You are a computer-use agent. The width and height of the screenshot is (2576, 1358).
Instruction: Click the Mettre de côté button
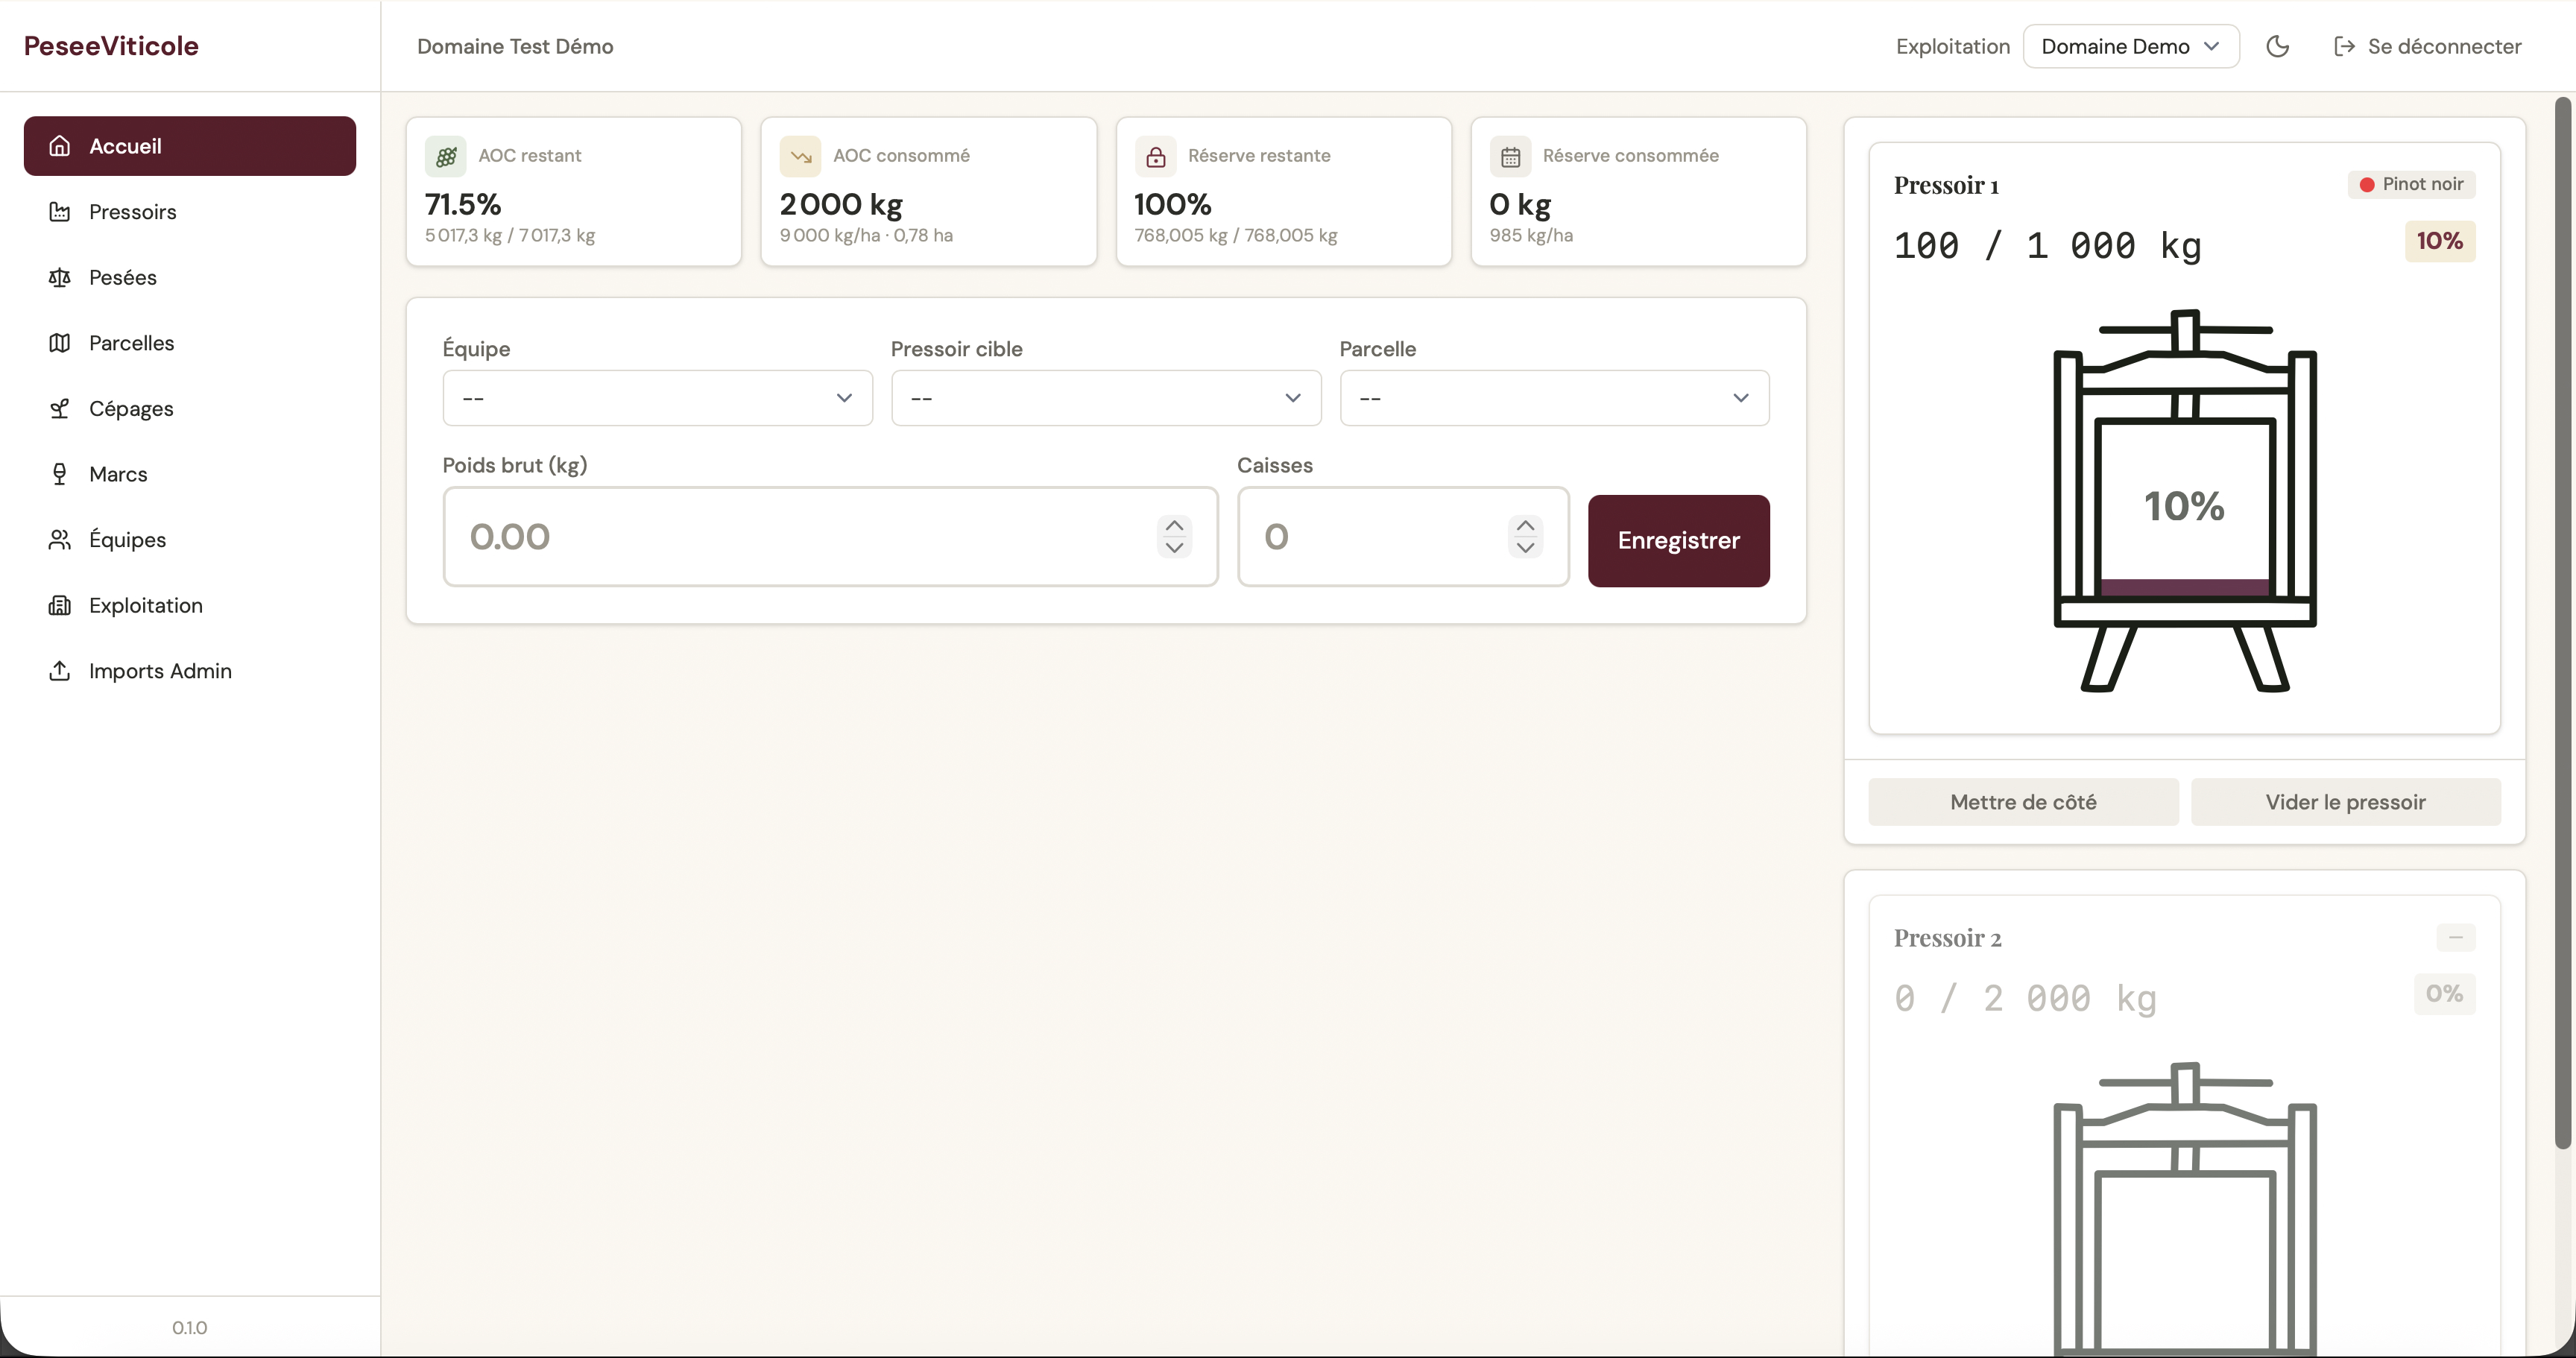click(x=2023, y=802)
